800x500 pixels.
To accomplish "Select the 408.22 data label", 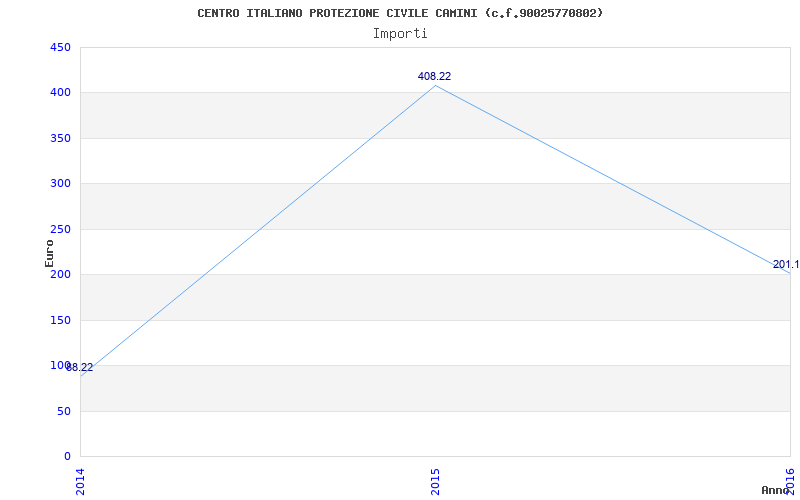I will [434, 77].
